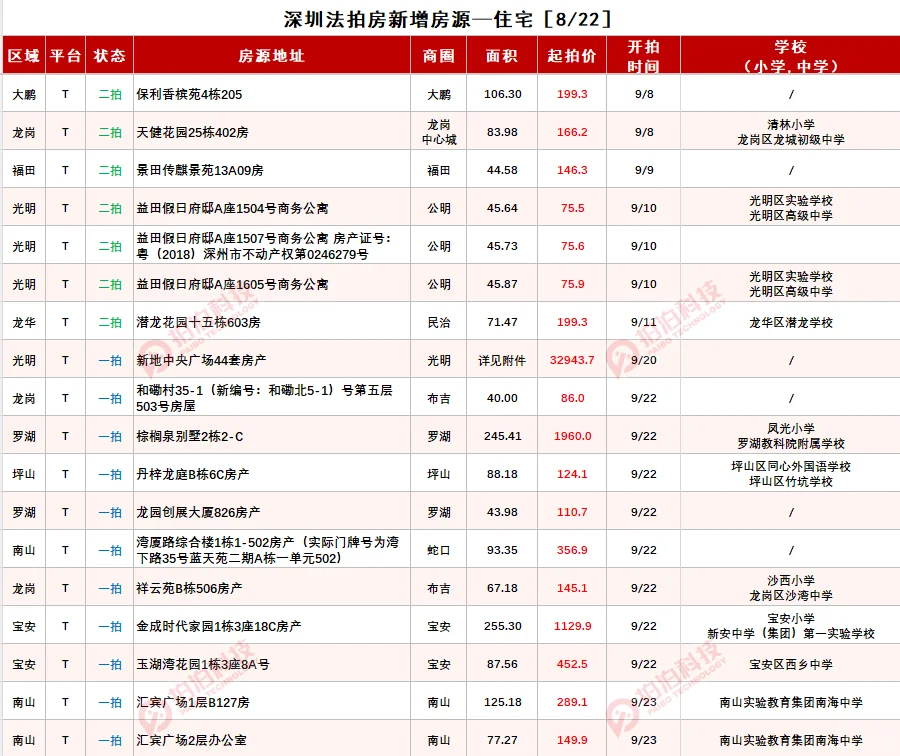Viewport: 900px width, 756px height.
Task: Click starting price 1960.0
Action: [x=572, y=436]
